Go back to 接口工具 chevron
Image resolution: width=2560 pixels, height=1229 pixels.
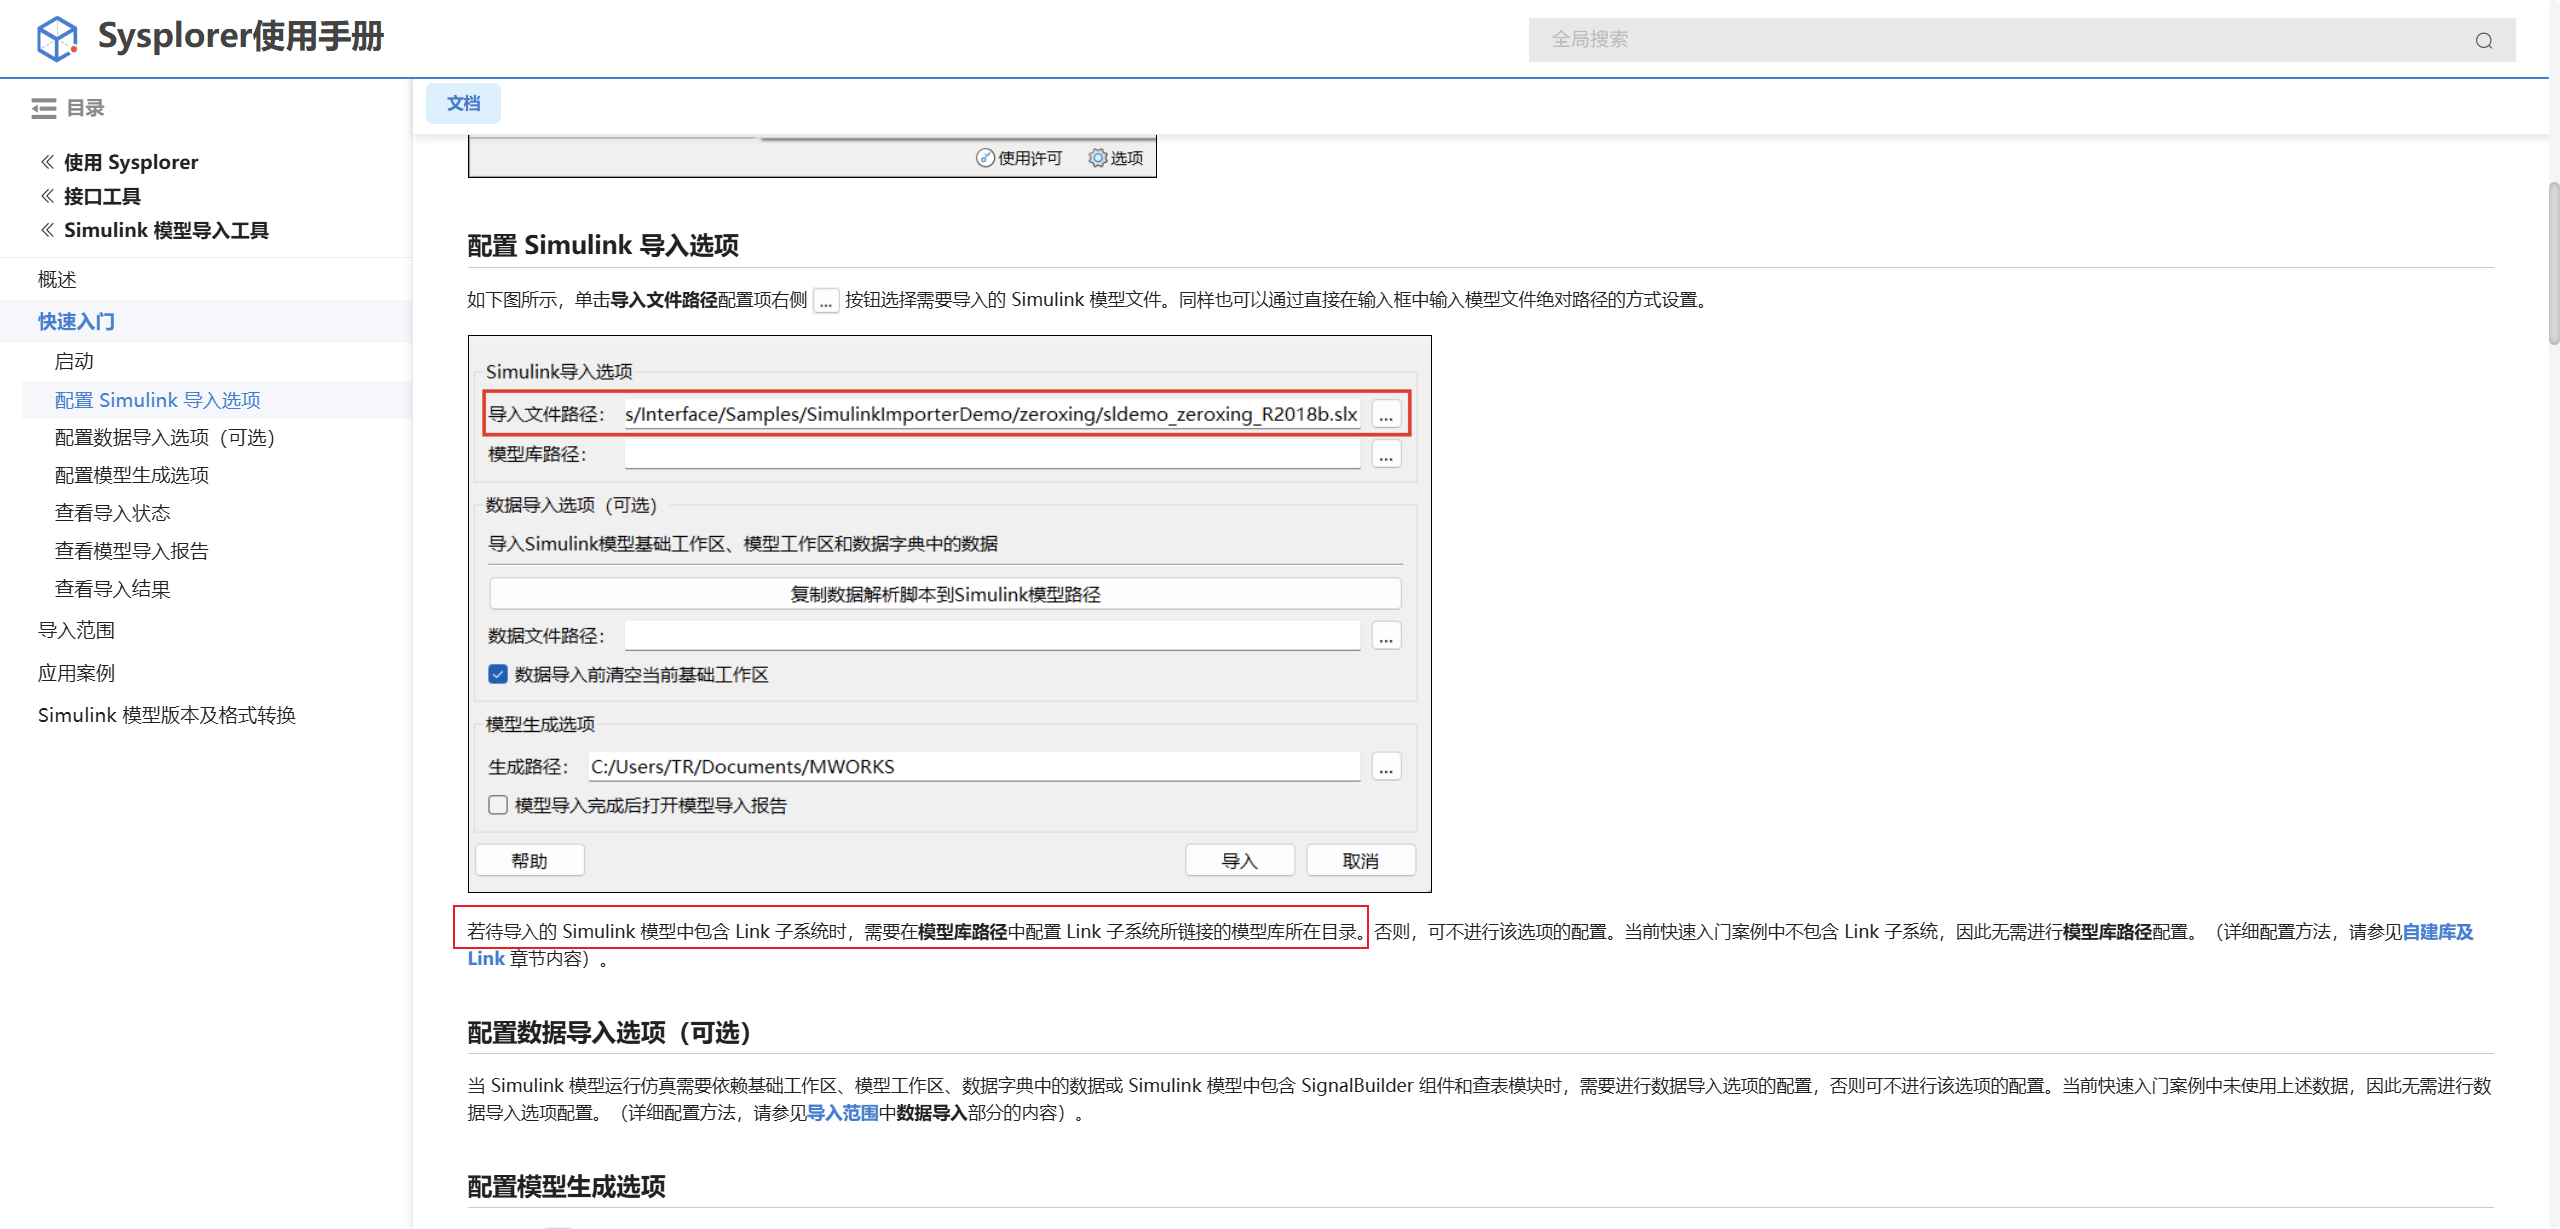click(x=47, y=196)
